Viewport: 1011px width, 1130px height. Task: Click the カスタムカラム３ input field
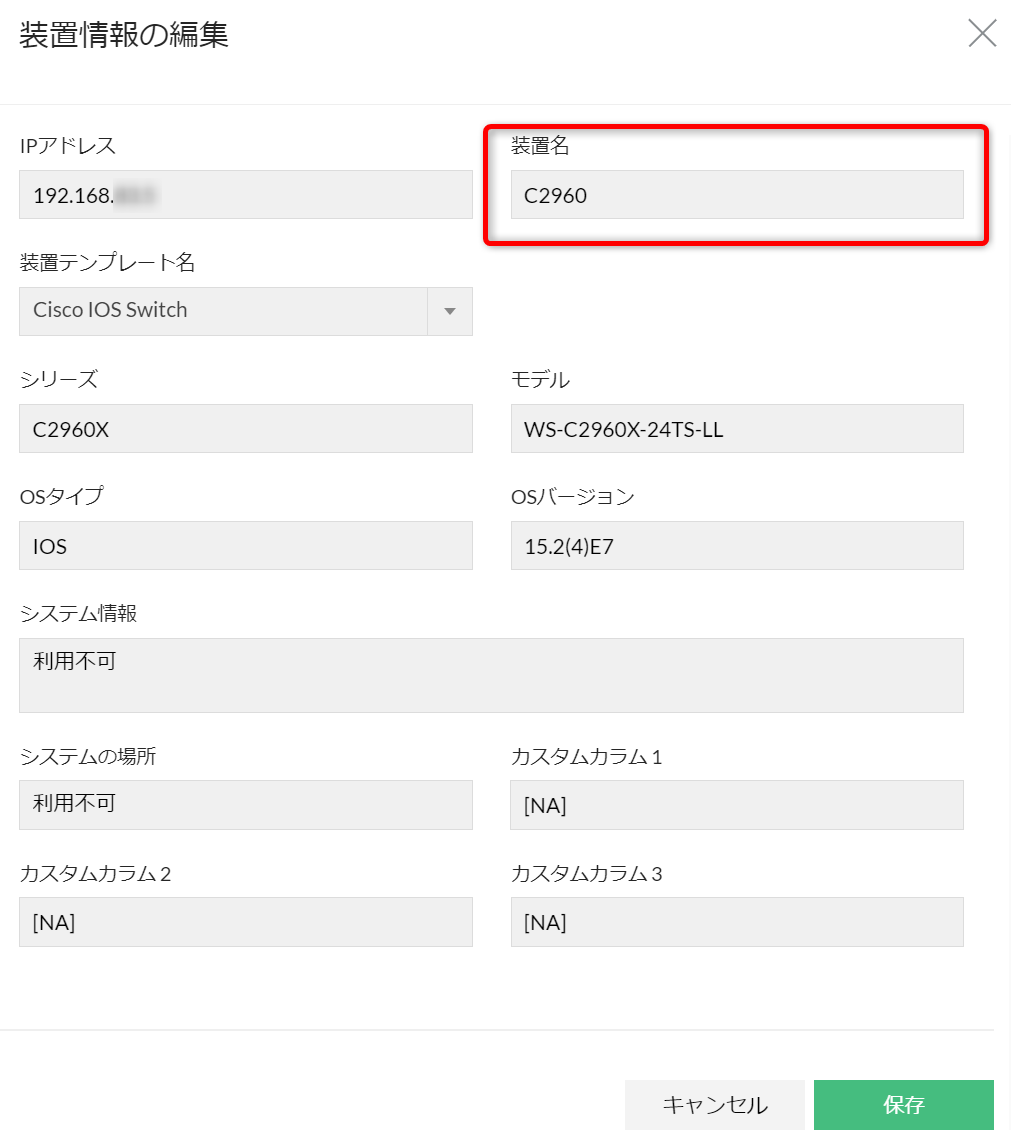click(x=736, y=922)
